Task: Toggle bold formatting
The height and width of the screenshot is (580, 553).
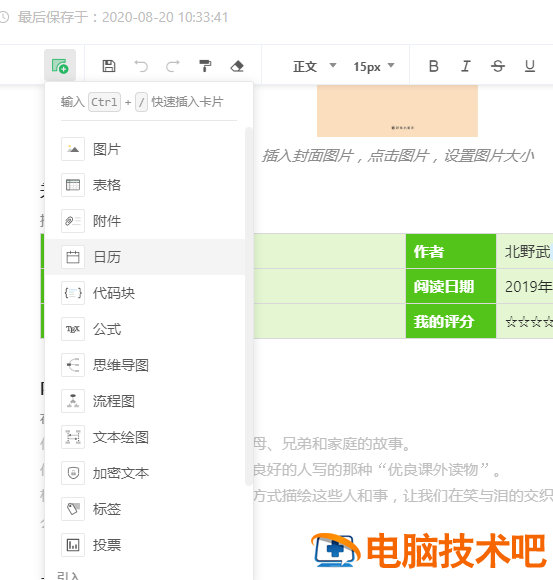Action: tap(434, 66)
